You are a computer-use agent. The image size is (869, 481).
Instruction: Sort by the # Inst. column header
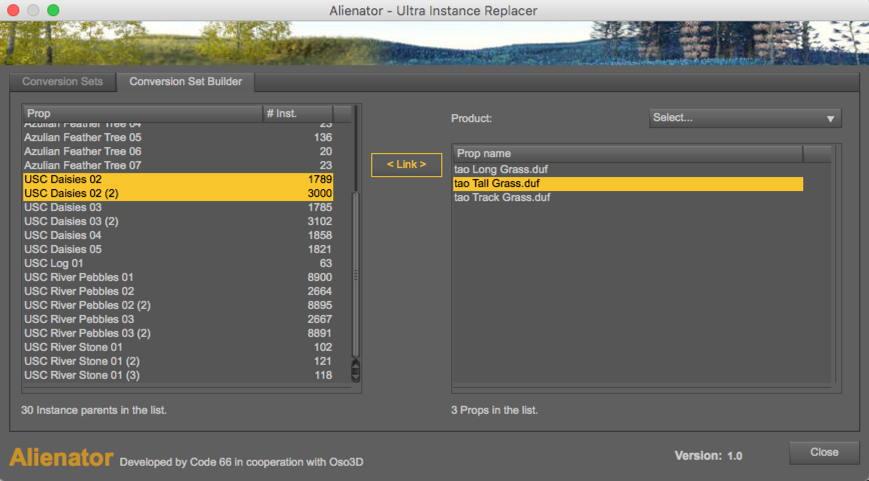(x=298, y=113)
